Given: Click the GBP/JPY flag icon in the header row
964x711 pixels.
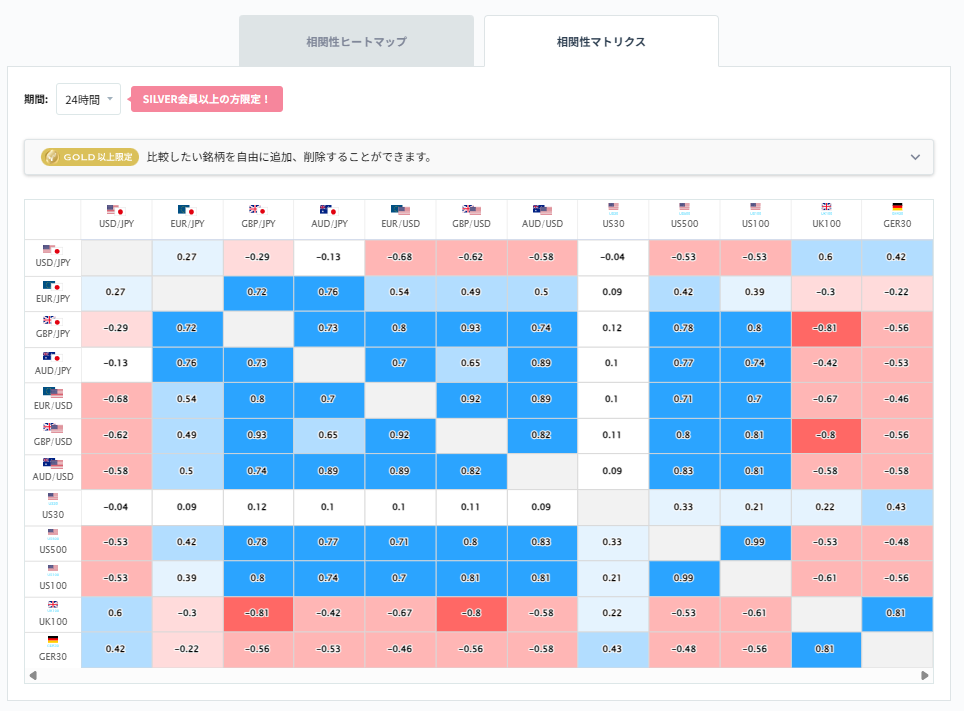Looking at the screenshot, I should (x=259, y=210).
